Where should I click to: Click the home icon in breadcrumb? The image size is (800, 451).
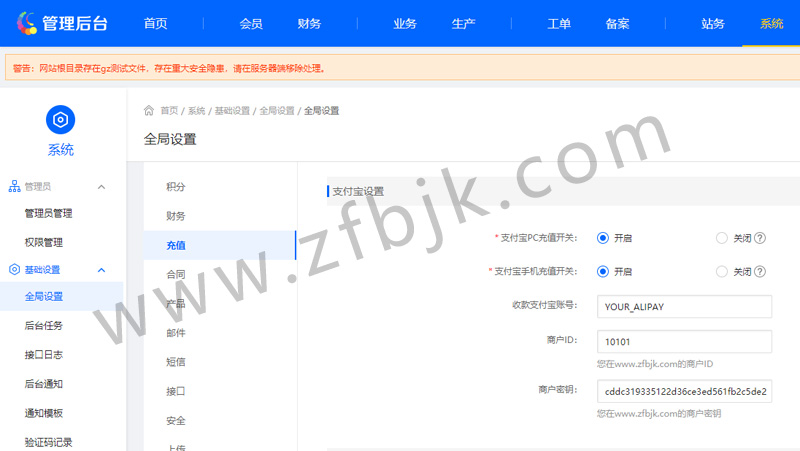click(148, 110)
